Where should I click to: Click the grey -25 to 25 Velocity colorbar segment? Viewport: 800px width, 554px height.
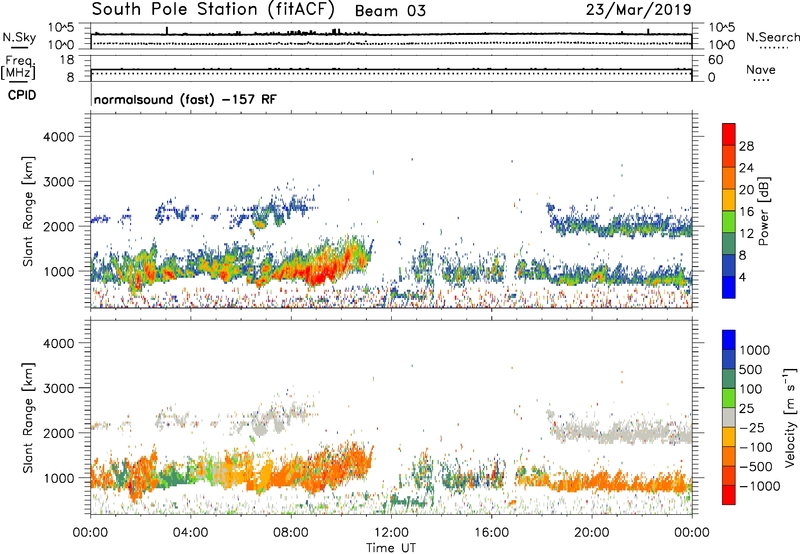[729, 418]
